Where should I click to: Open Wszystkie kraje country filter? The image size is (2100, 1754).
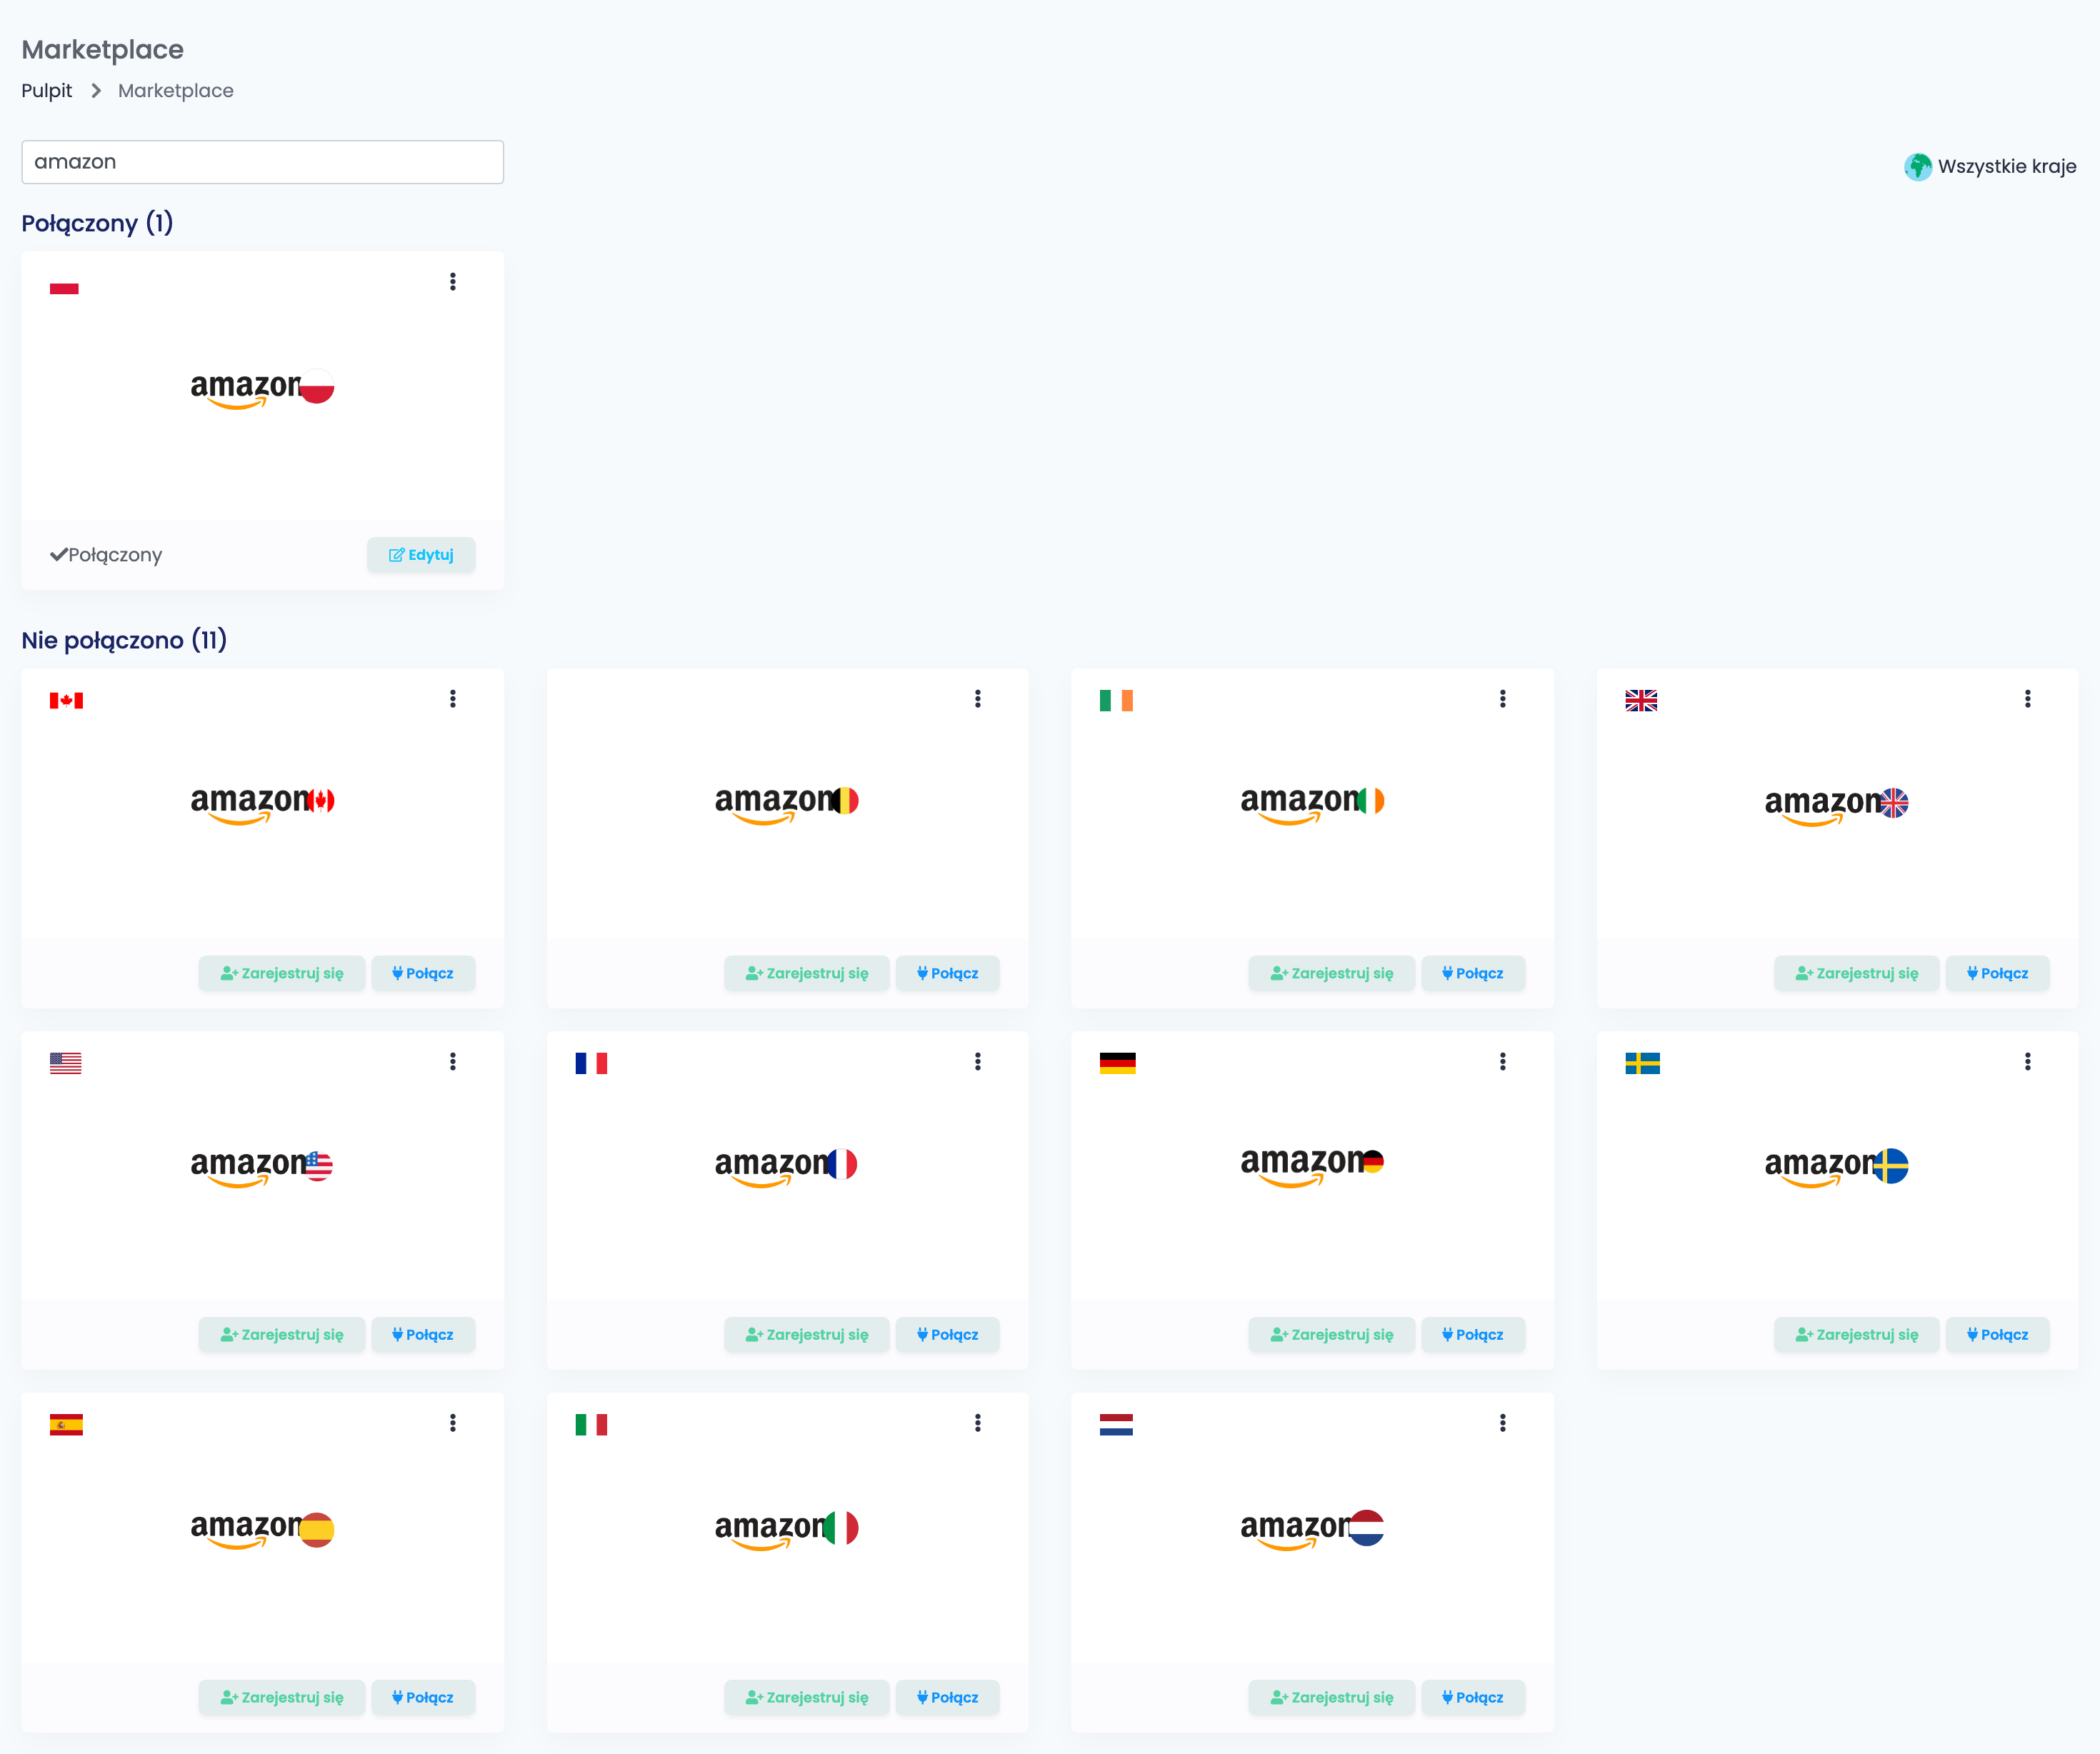(x=1990, y=166)
